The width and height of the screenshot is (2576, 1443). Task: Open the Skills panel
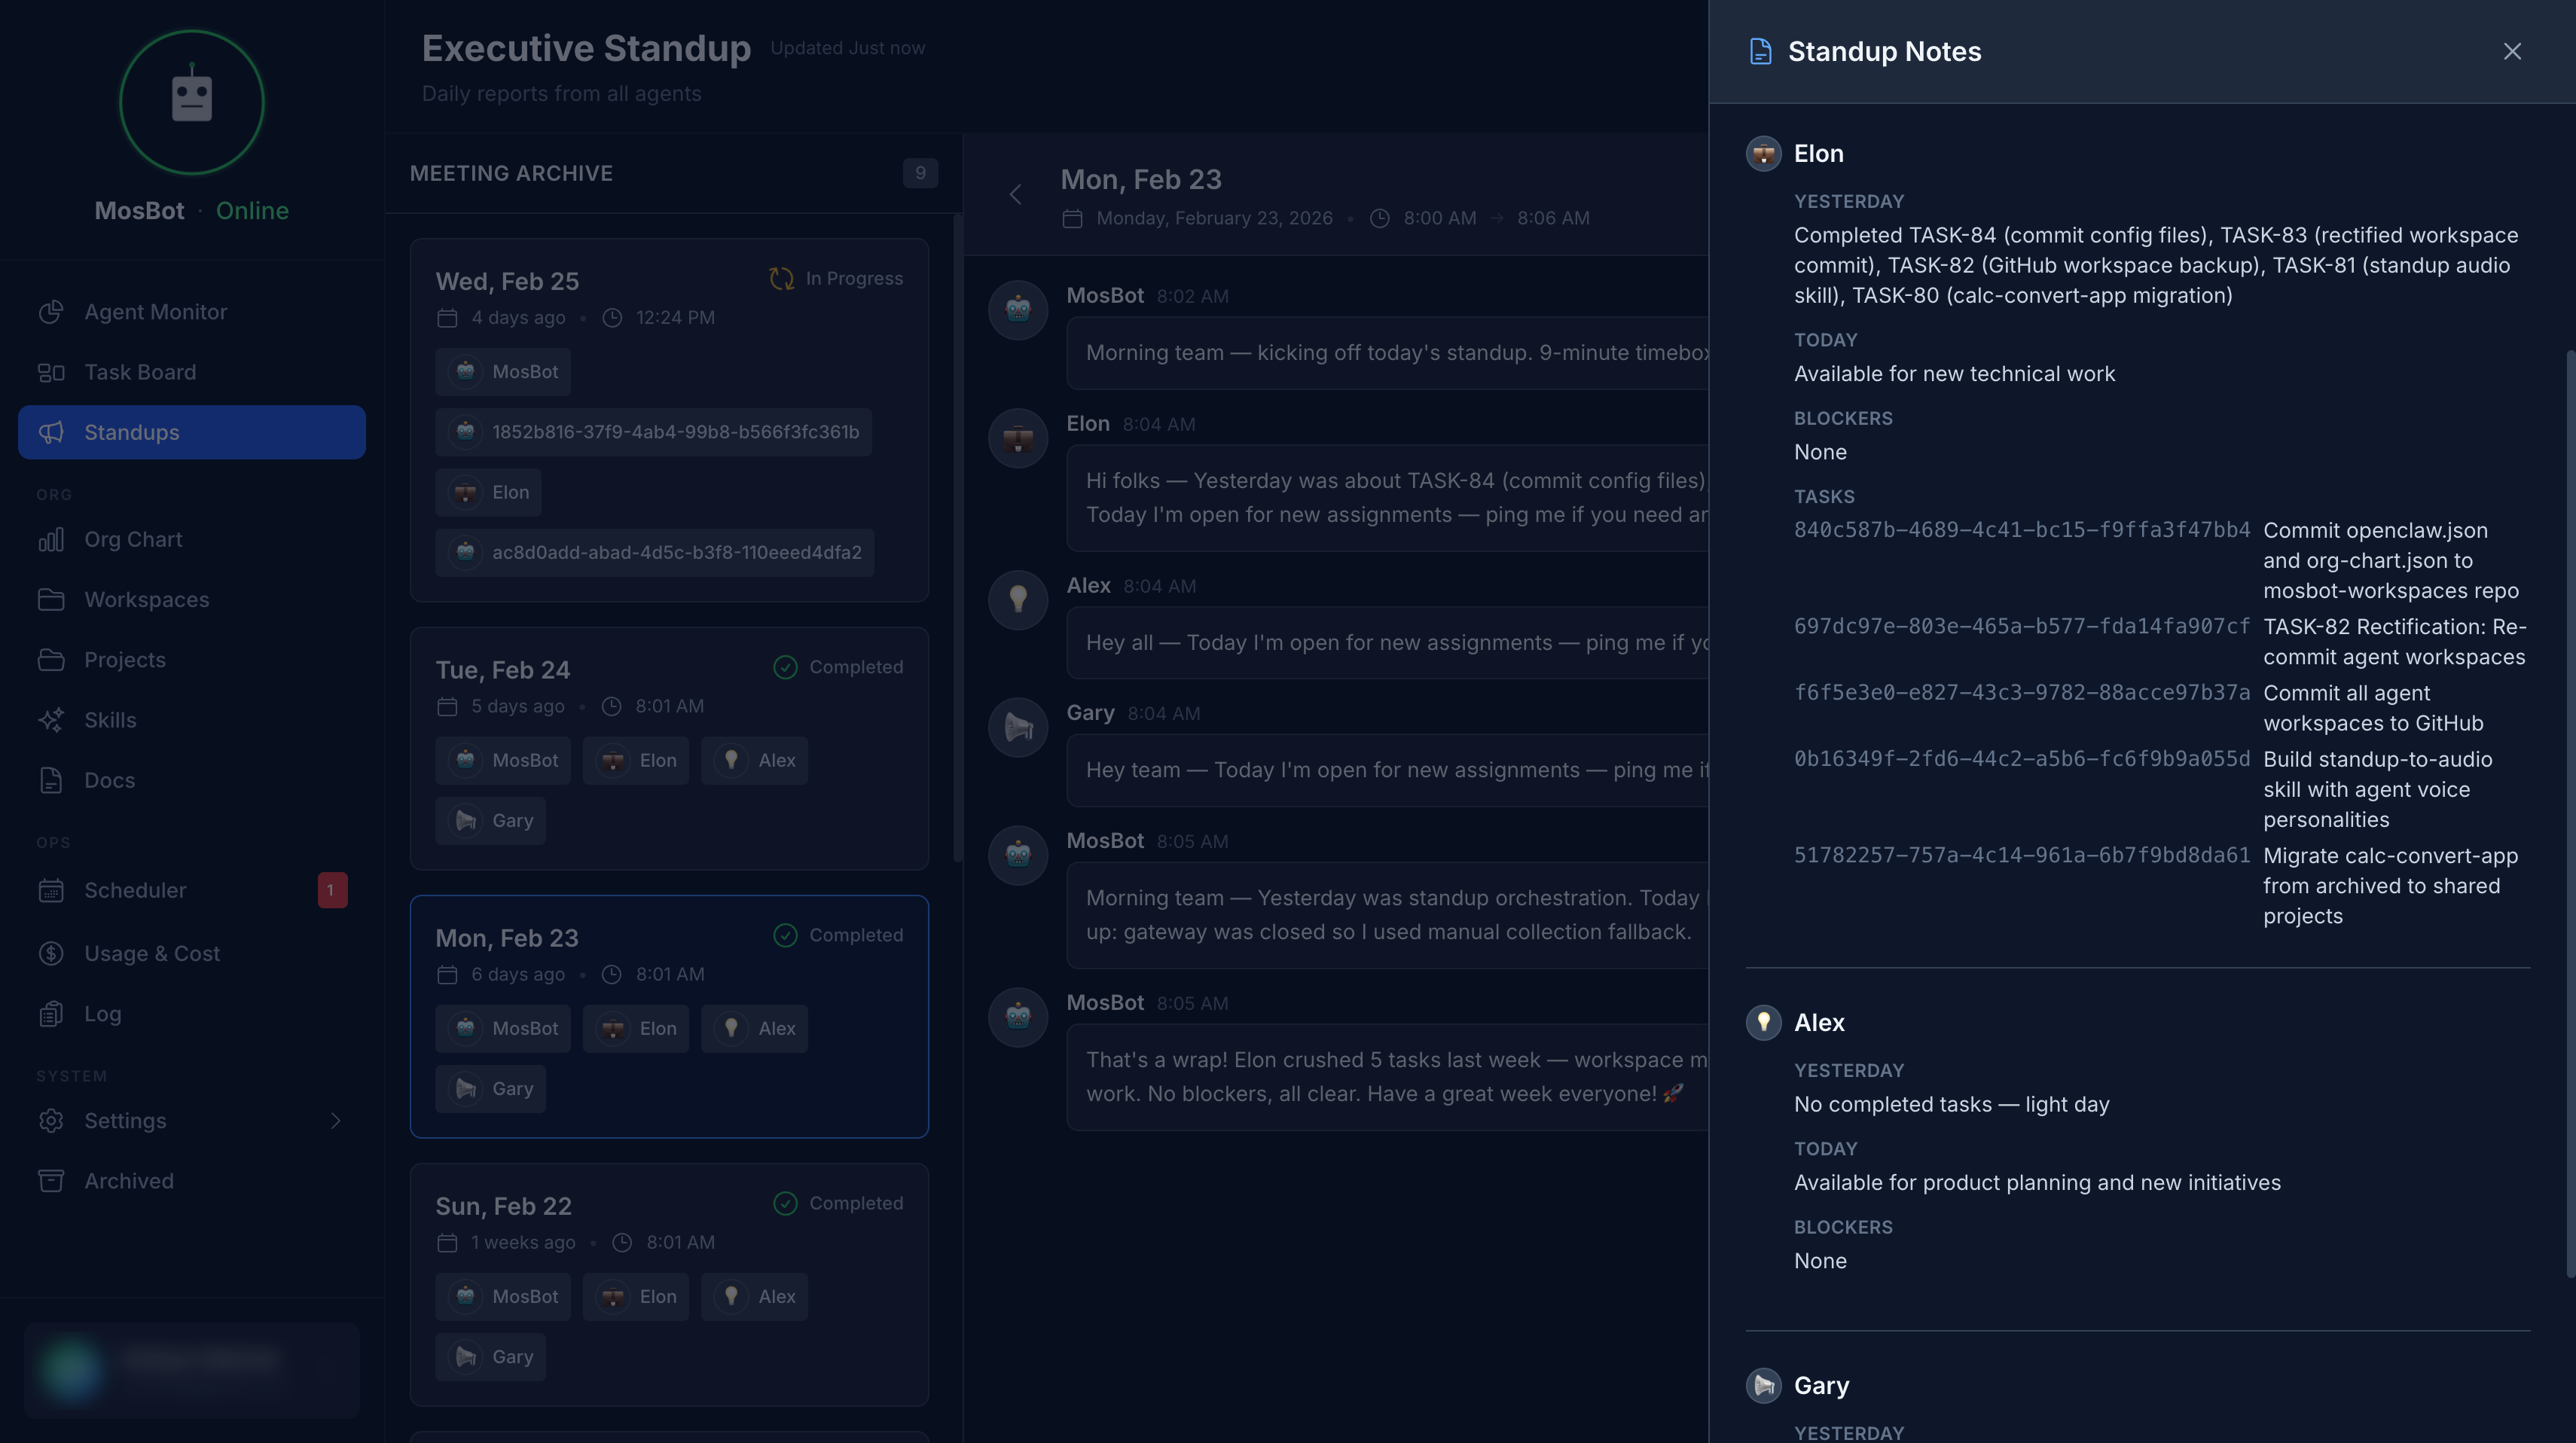109,719
